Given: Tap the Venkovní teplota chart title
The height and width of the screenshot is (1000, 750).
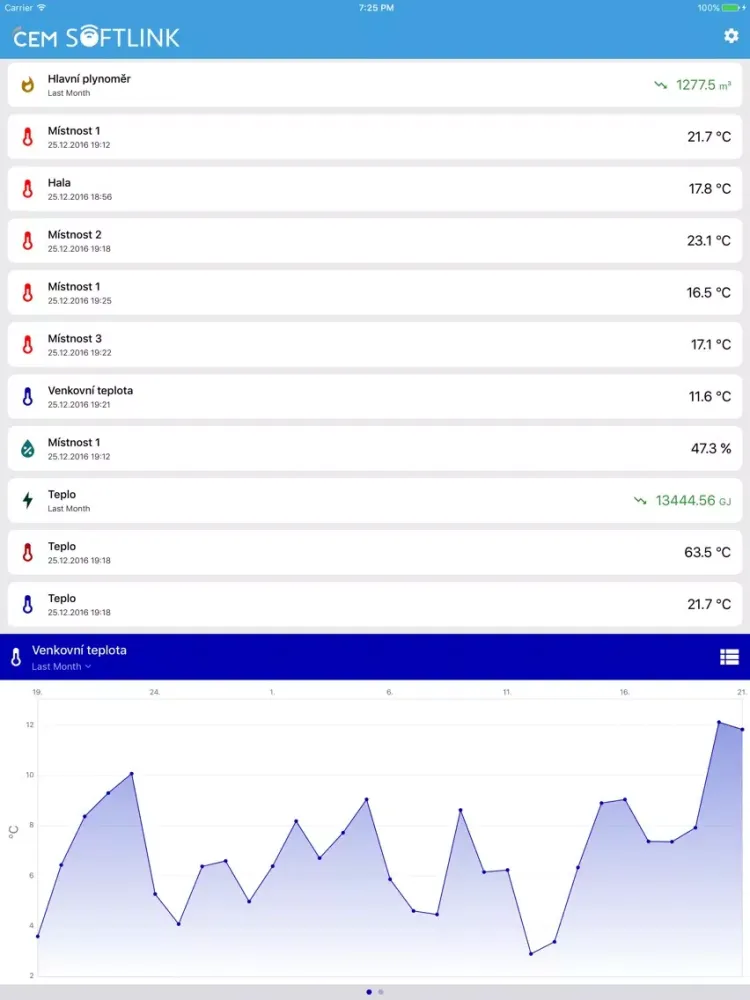Looking at the screenshot, I should (79, 651).
